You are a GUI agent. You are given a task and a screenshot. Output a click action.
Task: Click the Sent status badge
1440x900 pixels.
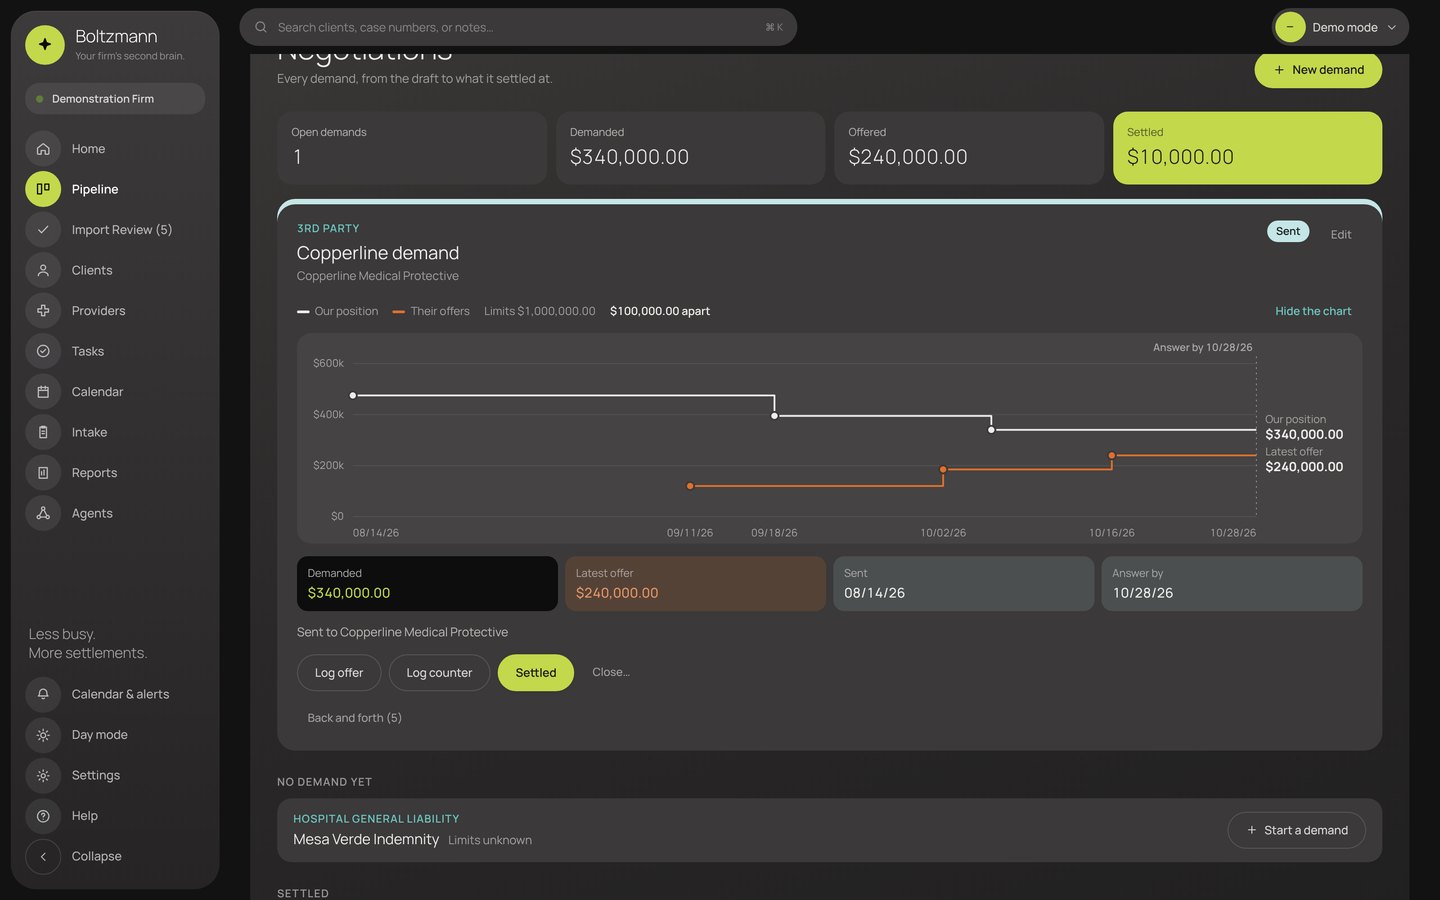1288,231
